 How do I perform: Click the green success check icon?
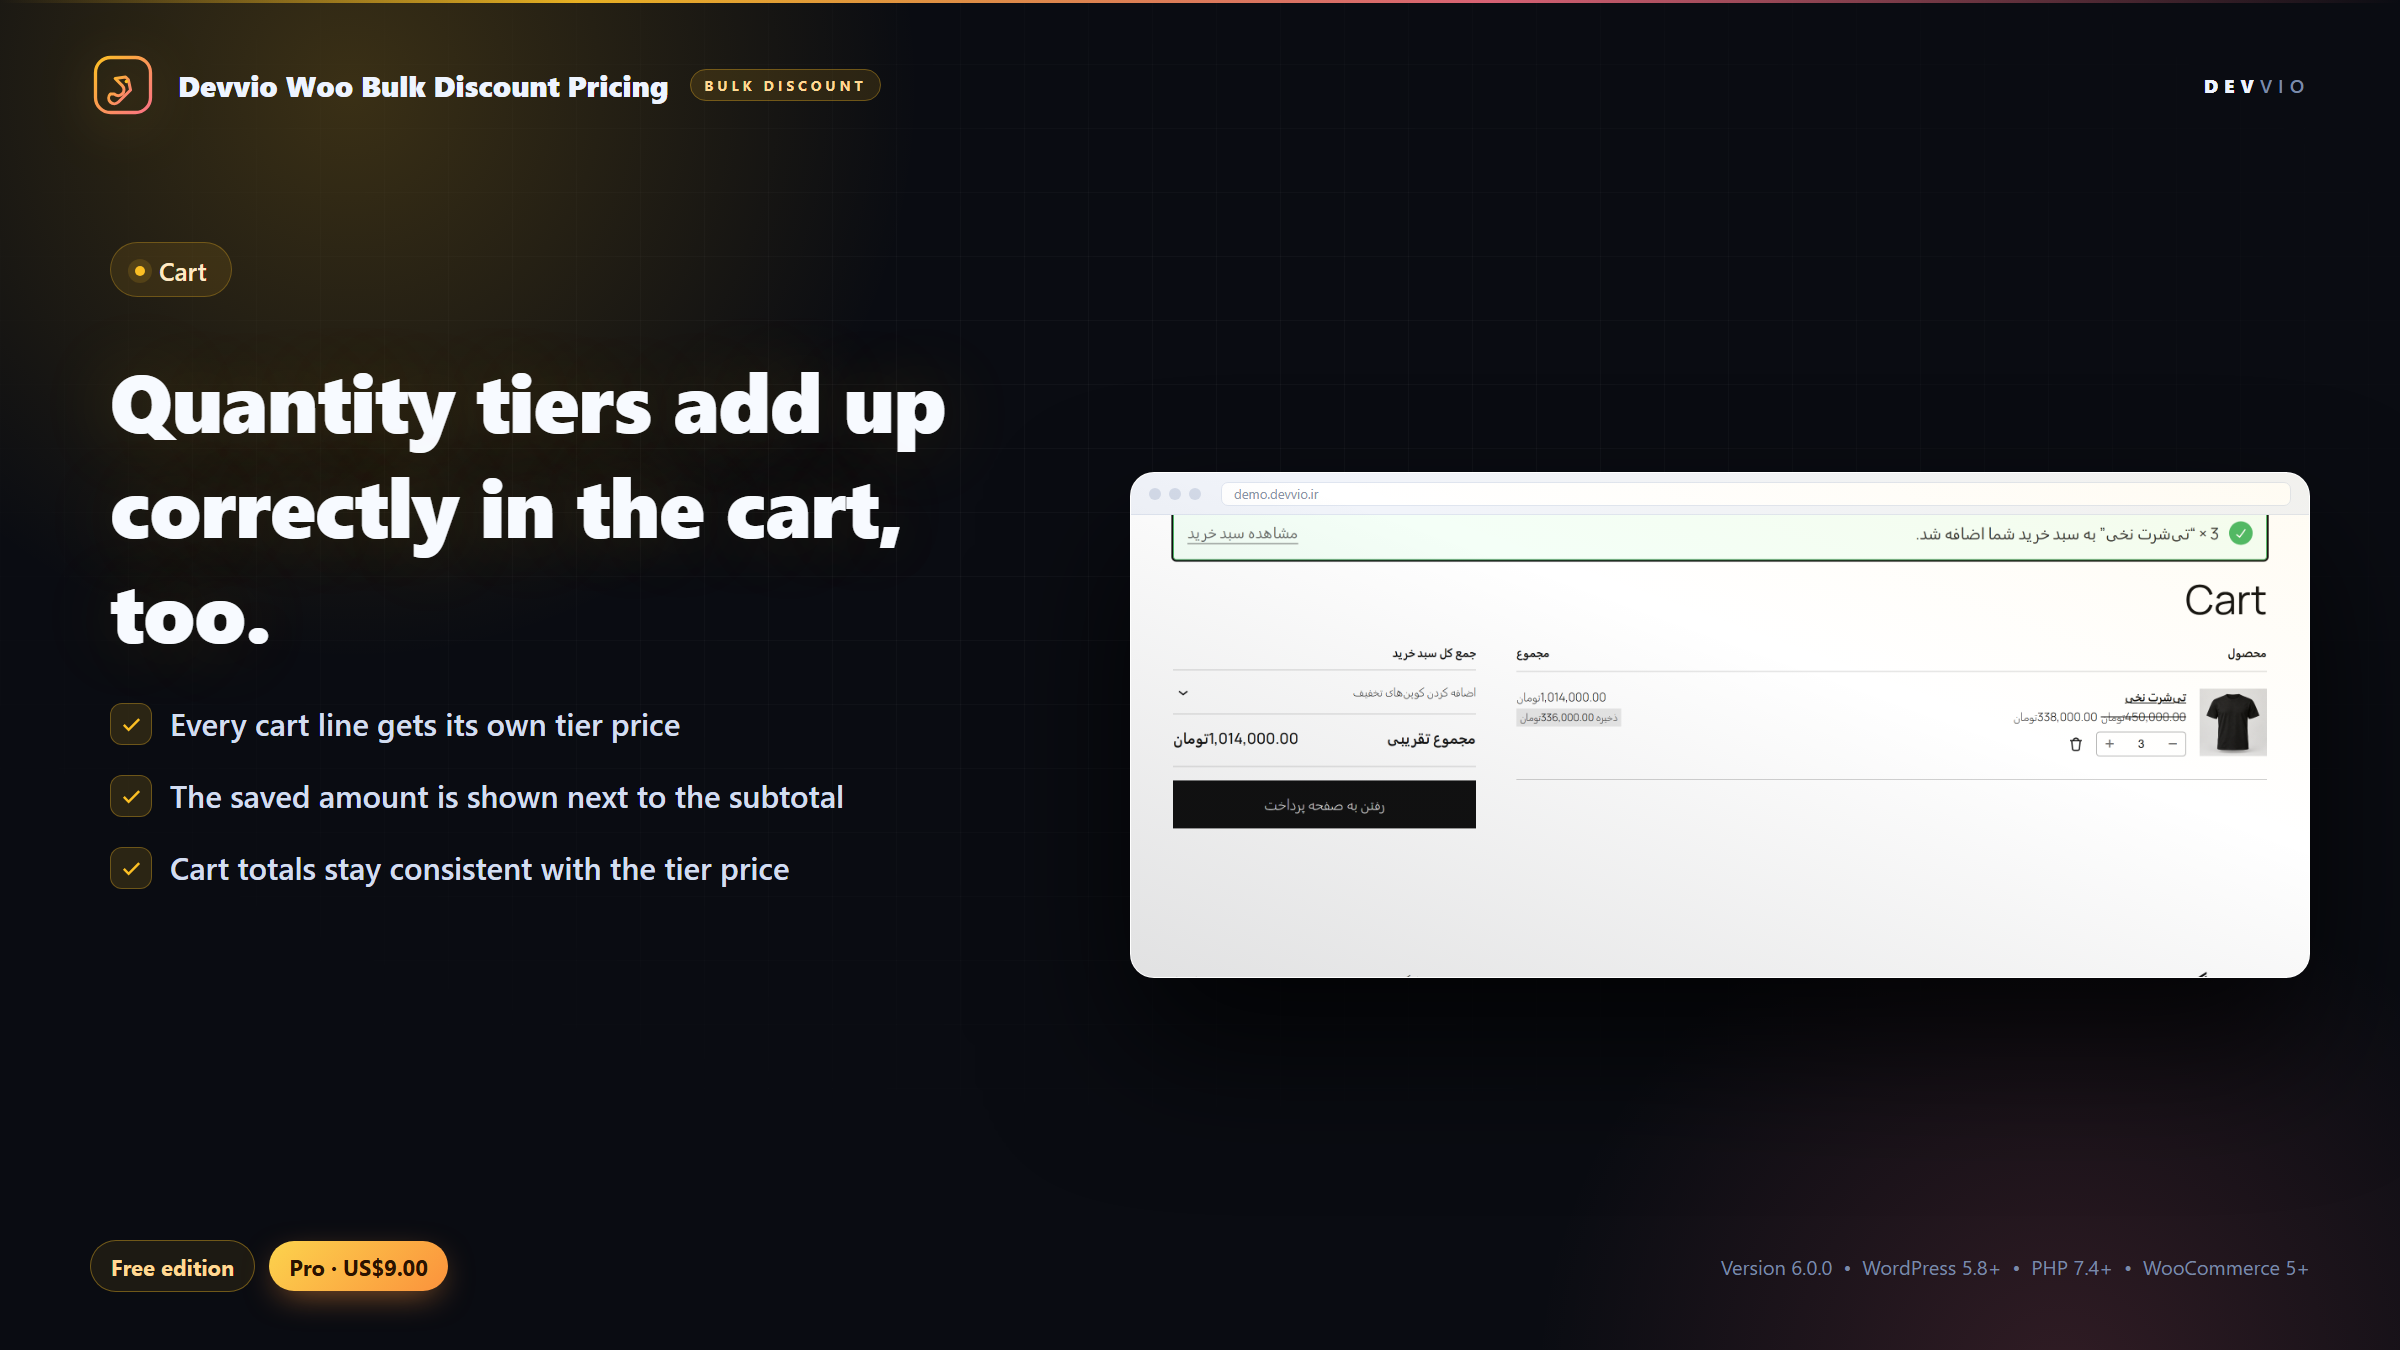(x=2241, y=534)
